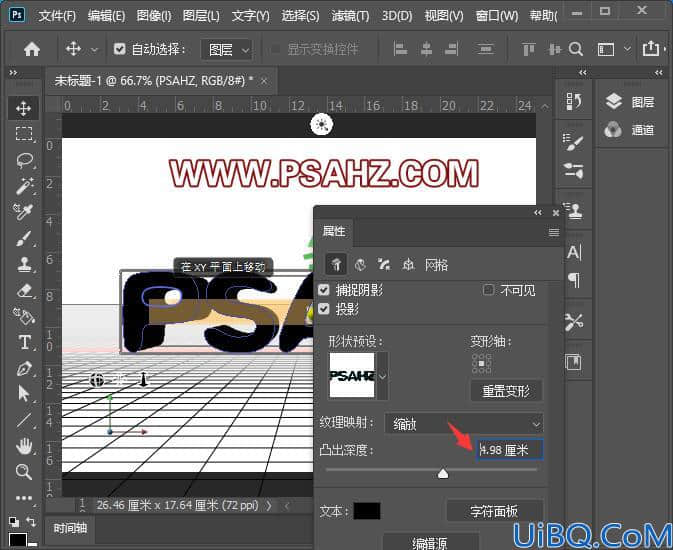Open the 时间轴 panel tab

70,528
